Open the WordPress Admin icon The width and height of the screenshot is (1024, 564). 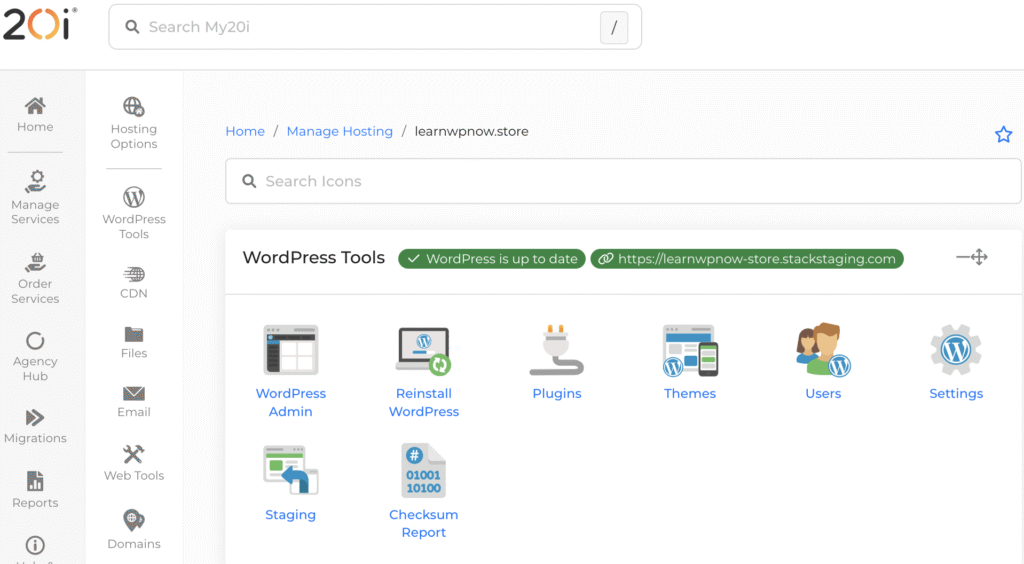(290, 351)
